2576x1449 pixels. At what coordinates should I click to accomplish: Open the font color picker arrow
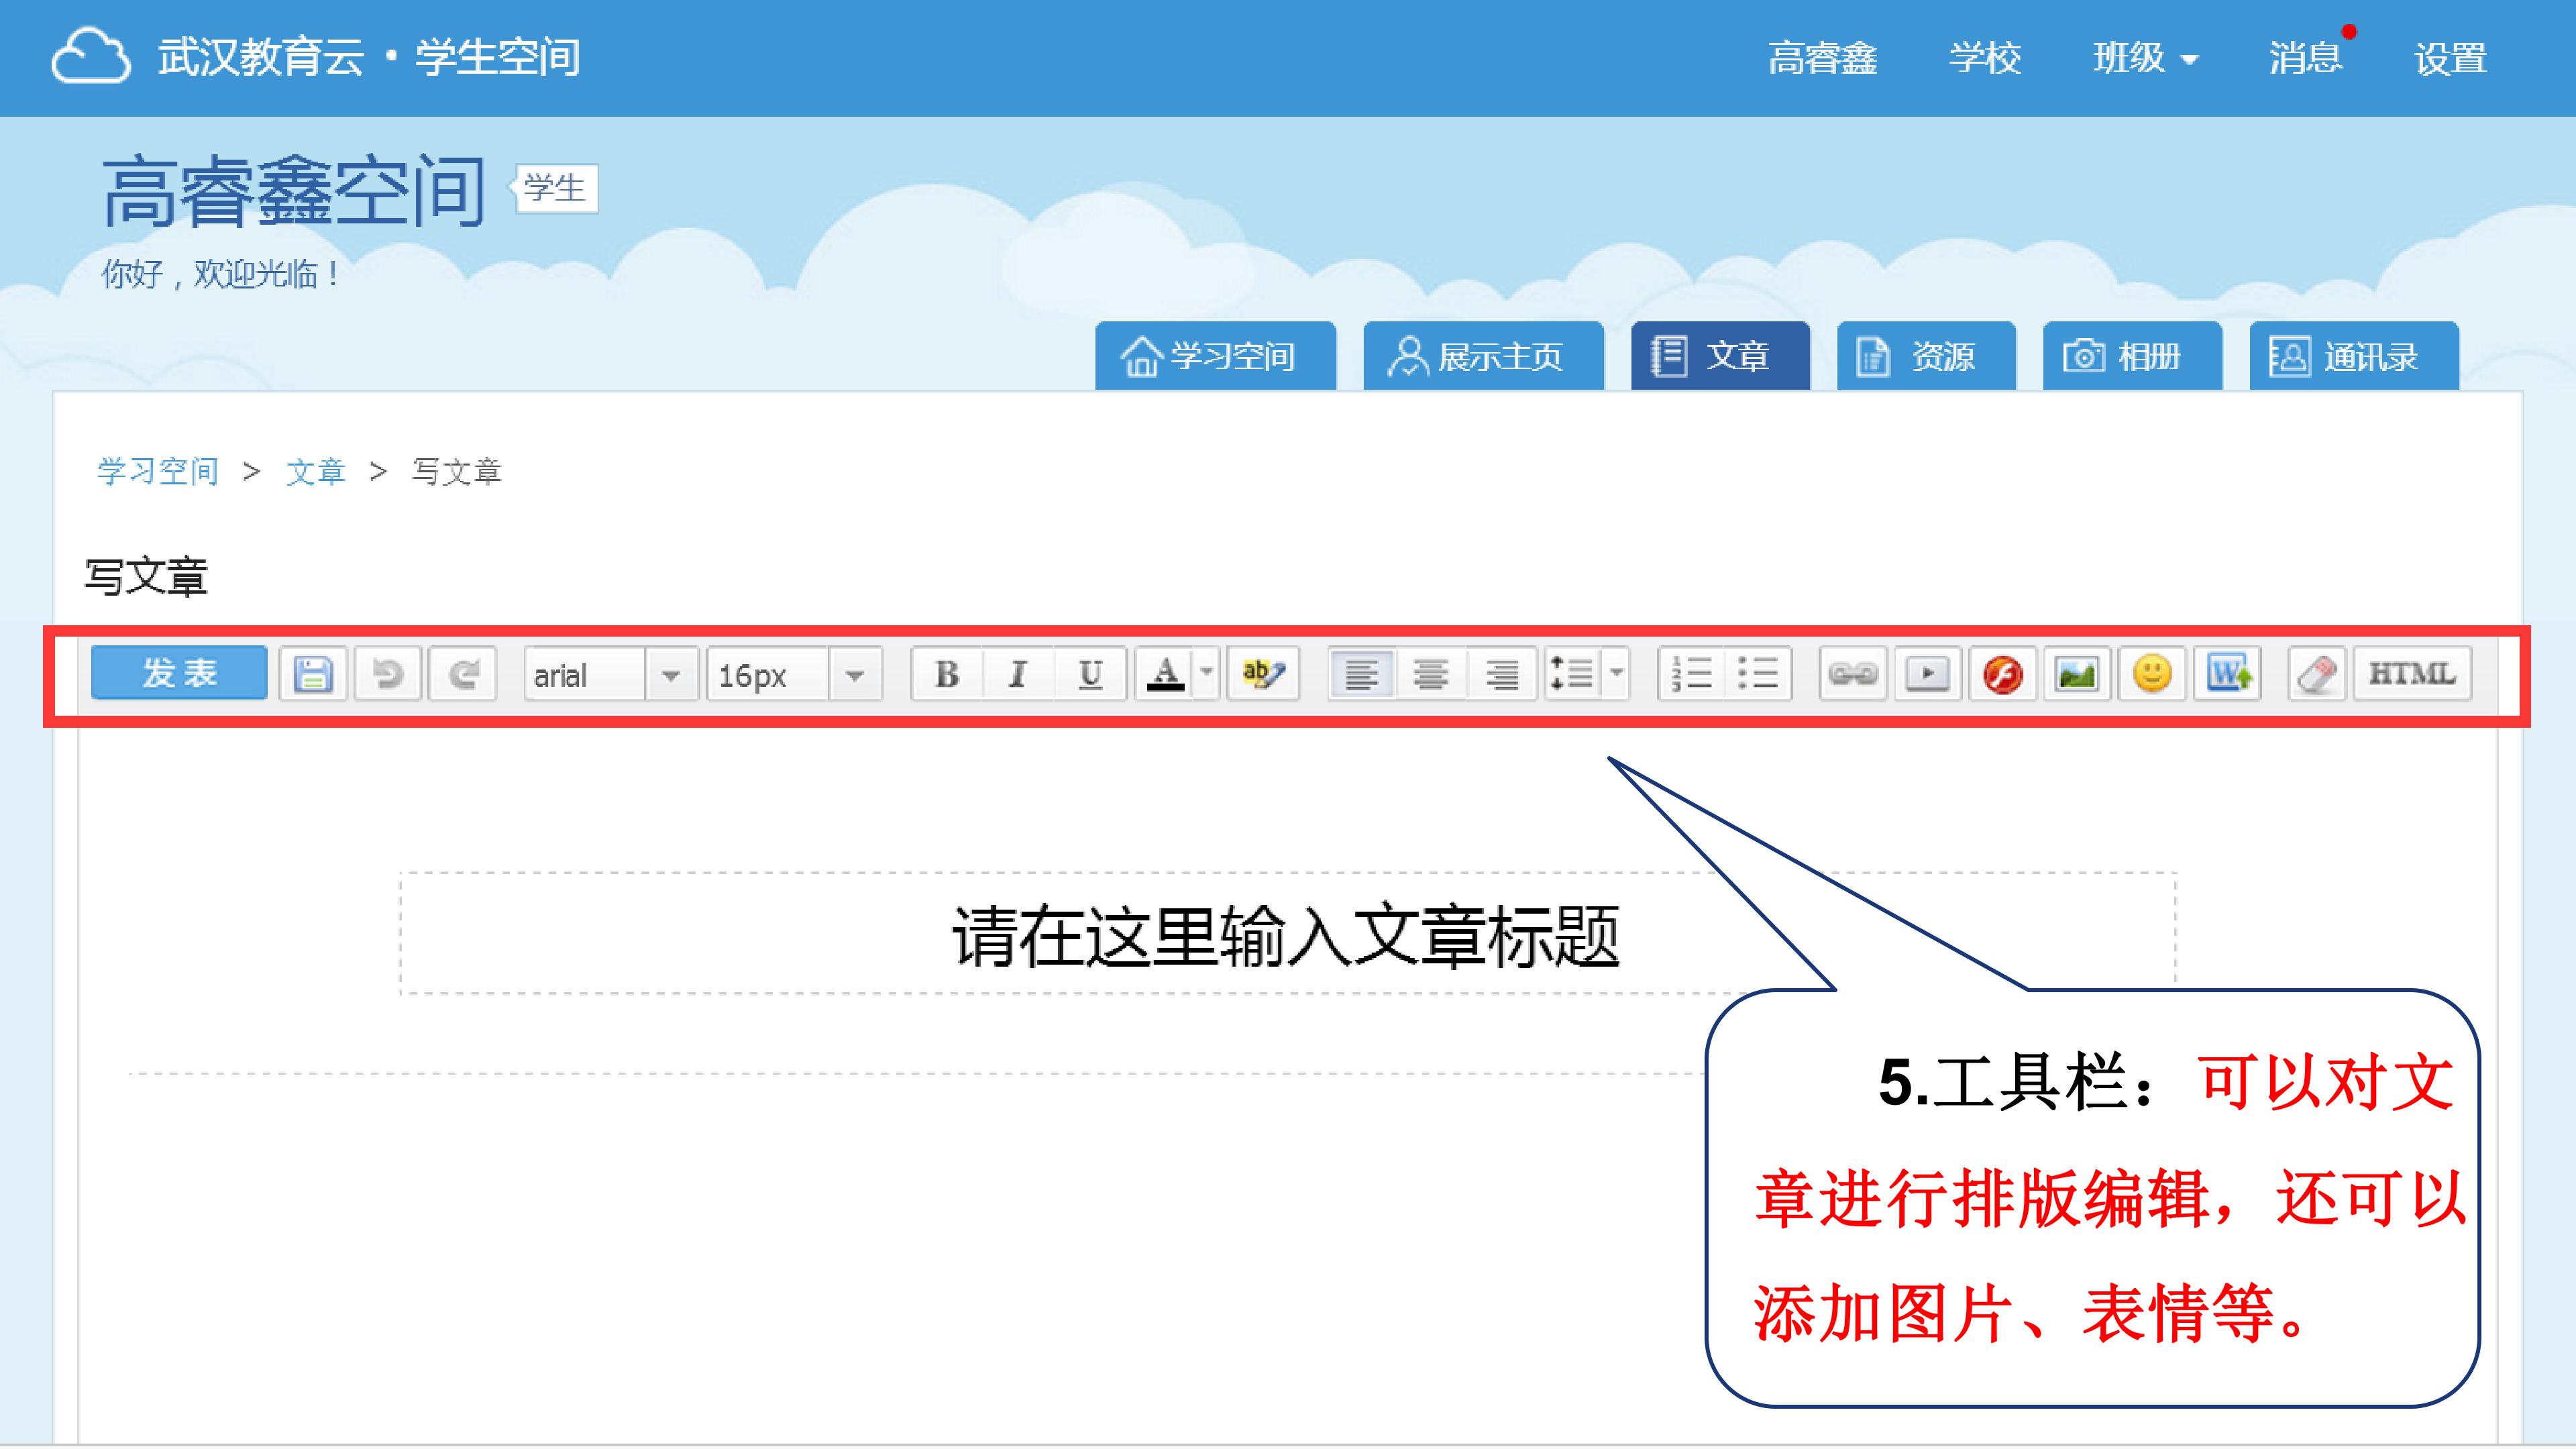[x=1207, y=672]
